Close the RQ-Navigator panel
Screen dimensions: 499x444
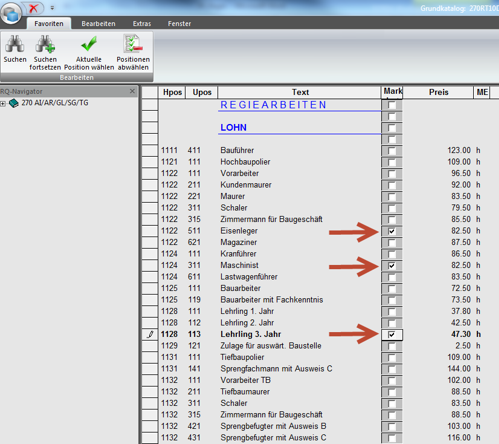point(132,91)
